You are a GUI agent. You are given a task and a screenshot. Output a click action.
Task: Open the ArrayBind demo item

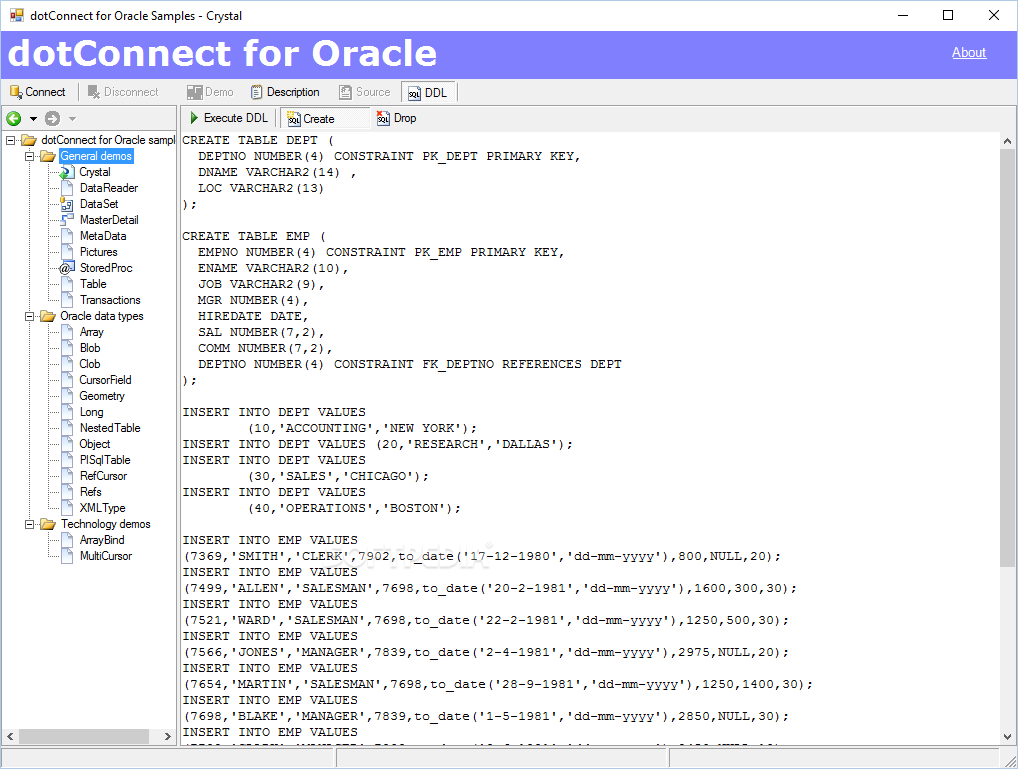coord(102,540)
